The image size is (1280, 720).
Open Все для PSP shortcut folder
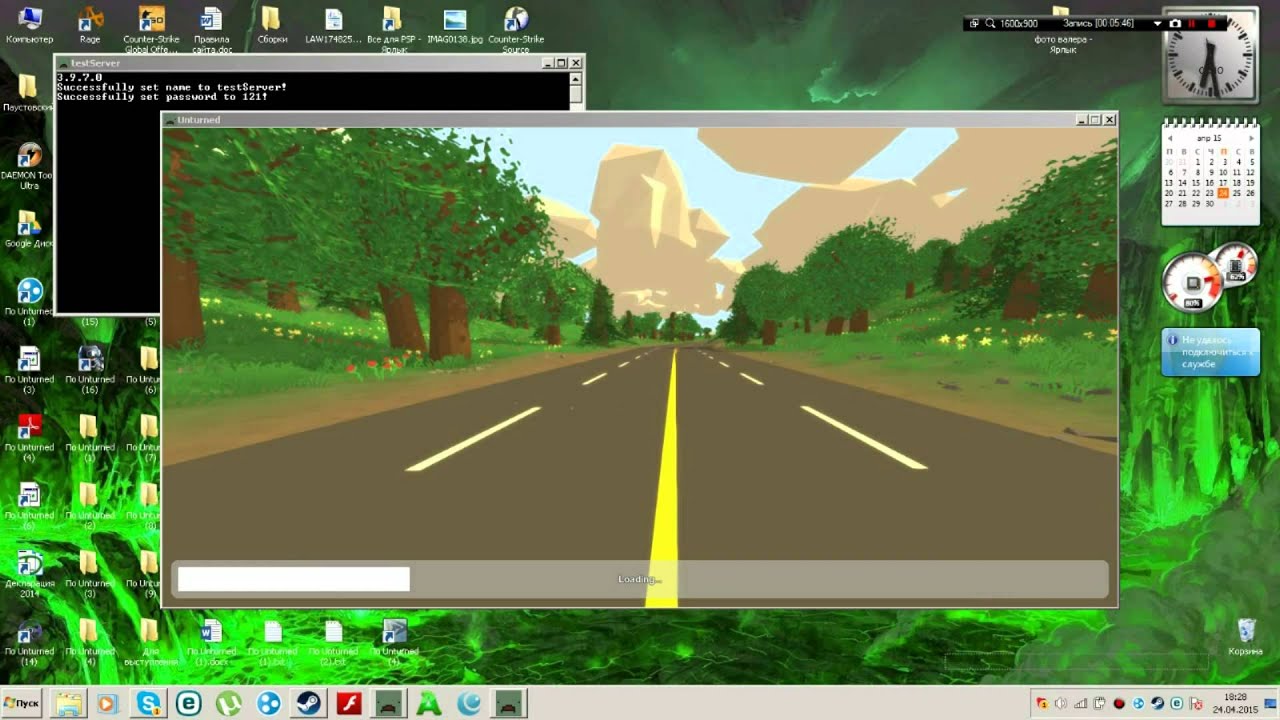[x=392, y=29]
